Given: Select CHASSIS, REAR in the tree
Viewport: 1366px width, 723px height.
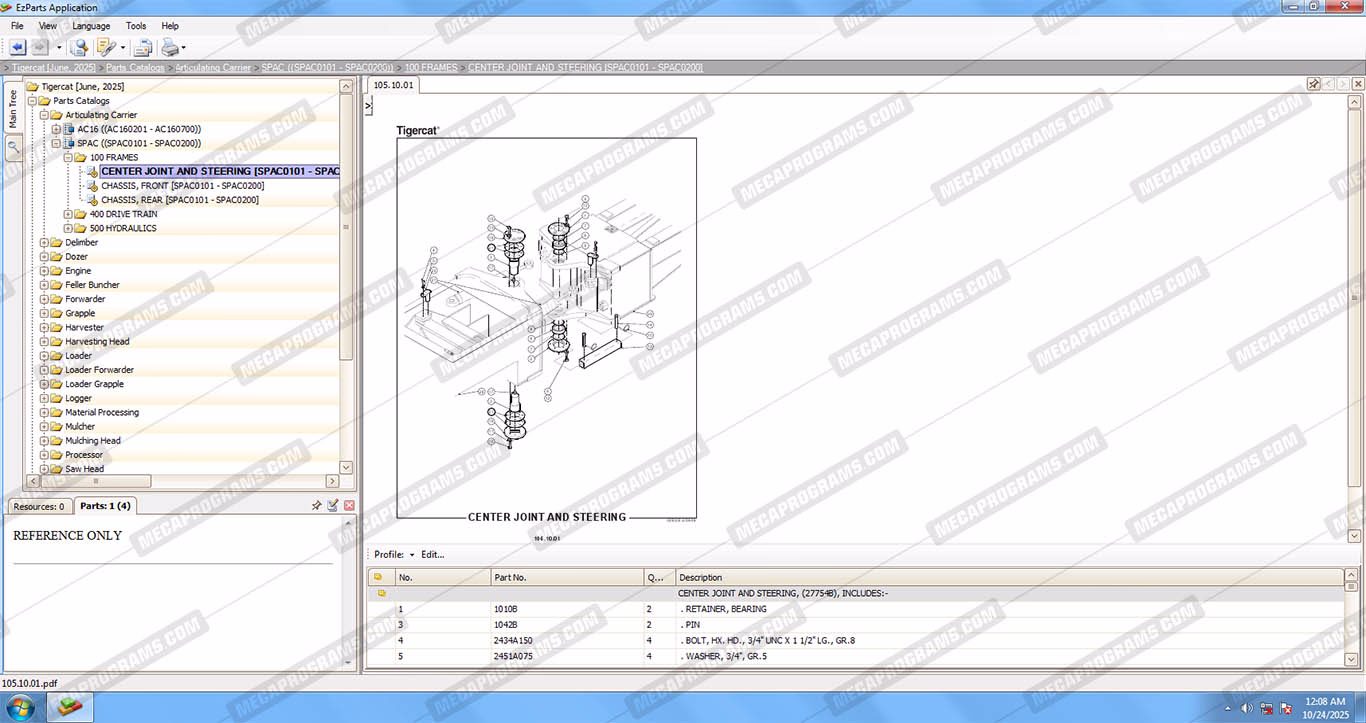Looking at the screenshot, I should pos(179,200).
